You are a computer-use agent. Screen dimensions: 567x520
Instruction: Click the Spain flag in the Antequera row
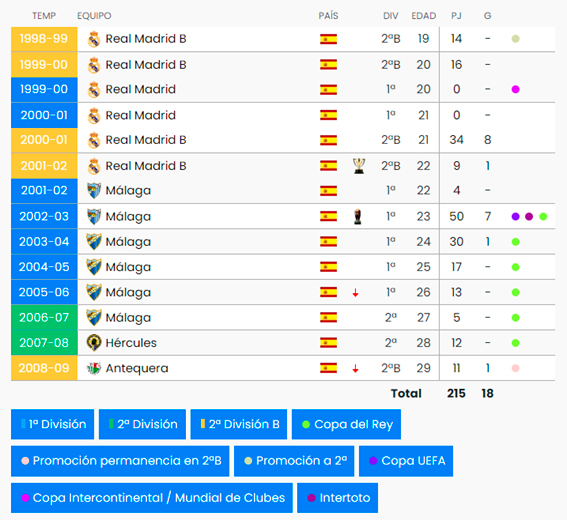coord(328,368)
